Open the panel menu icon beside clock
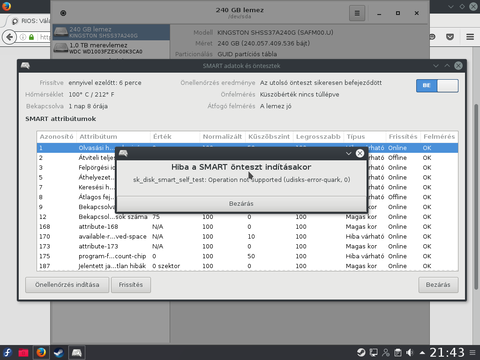The width and height of the screenshot is (480, 360). point(473,353)
